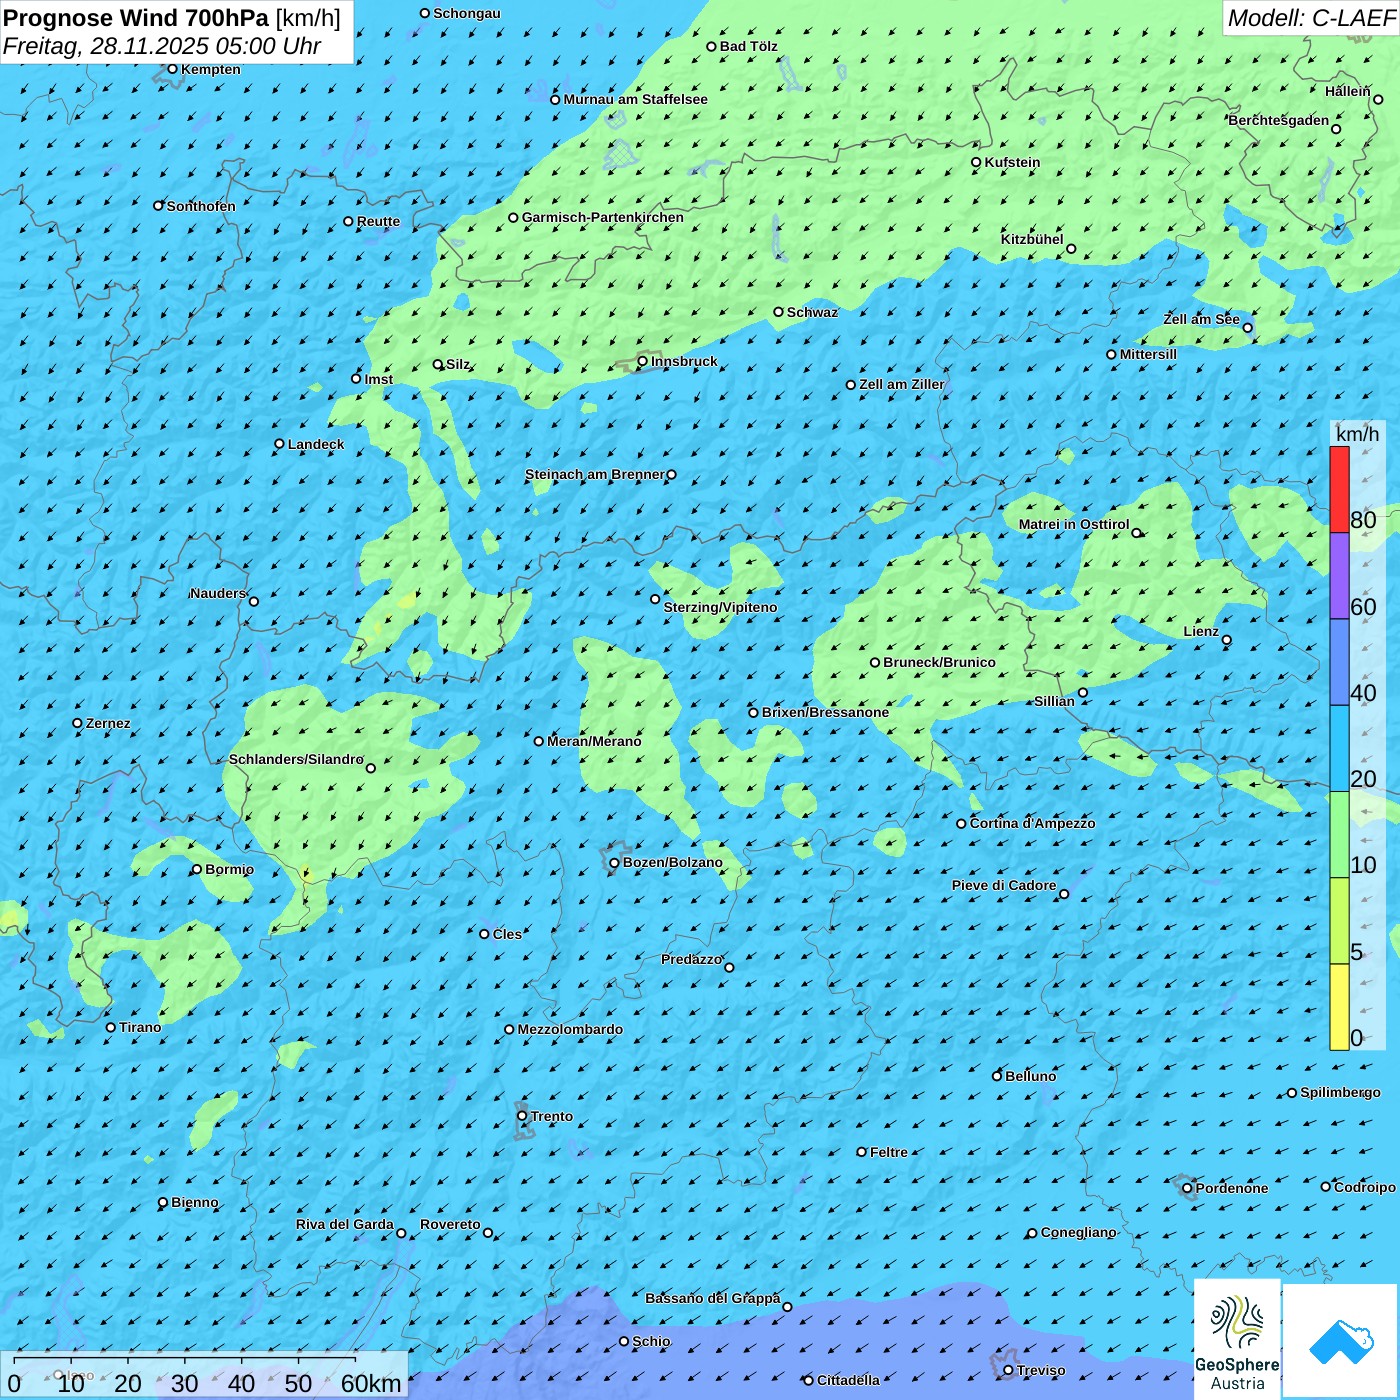Click the 'Schlanders/Silandro' label
The height and width of the screenshot is (1400, 1400).
click(296, 759)
